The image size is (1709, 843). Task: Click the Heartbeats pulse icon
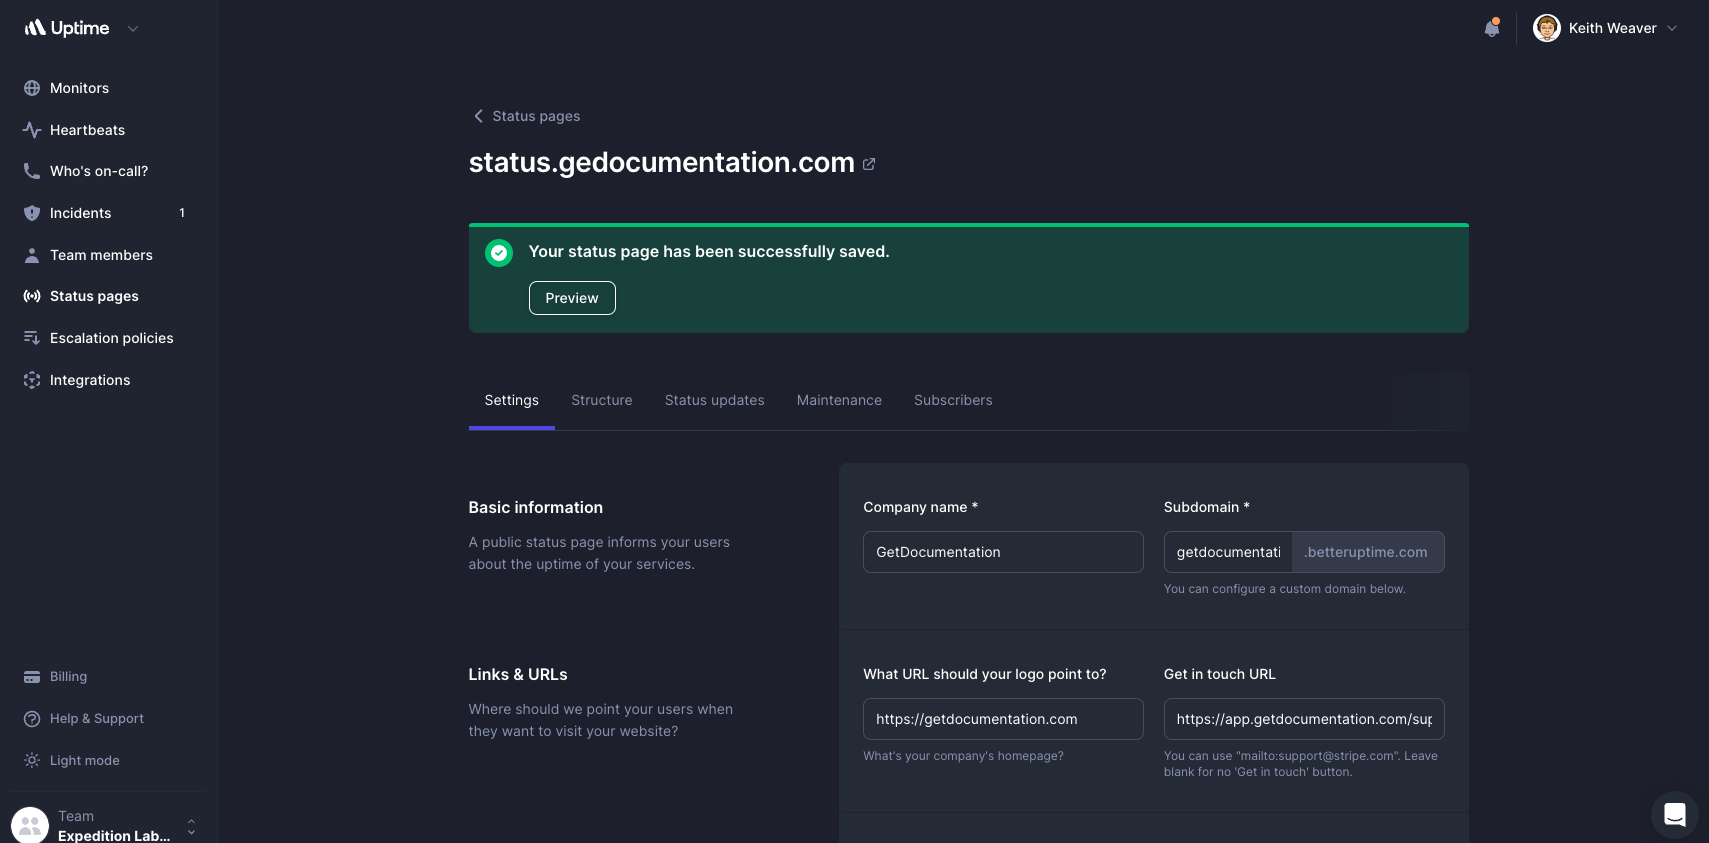point(32,130)
